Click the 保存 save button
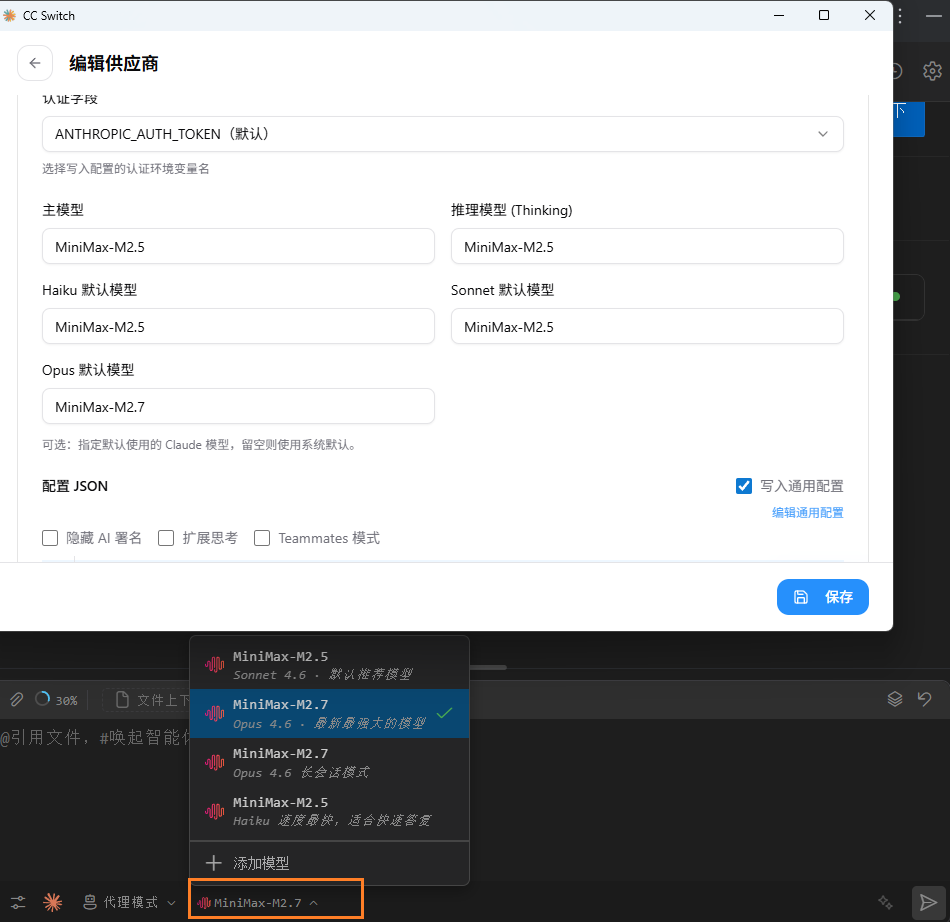The width and height of the screenshot is (950, 922). coord(822,597)
